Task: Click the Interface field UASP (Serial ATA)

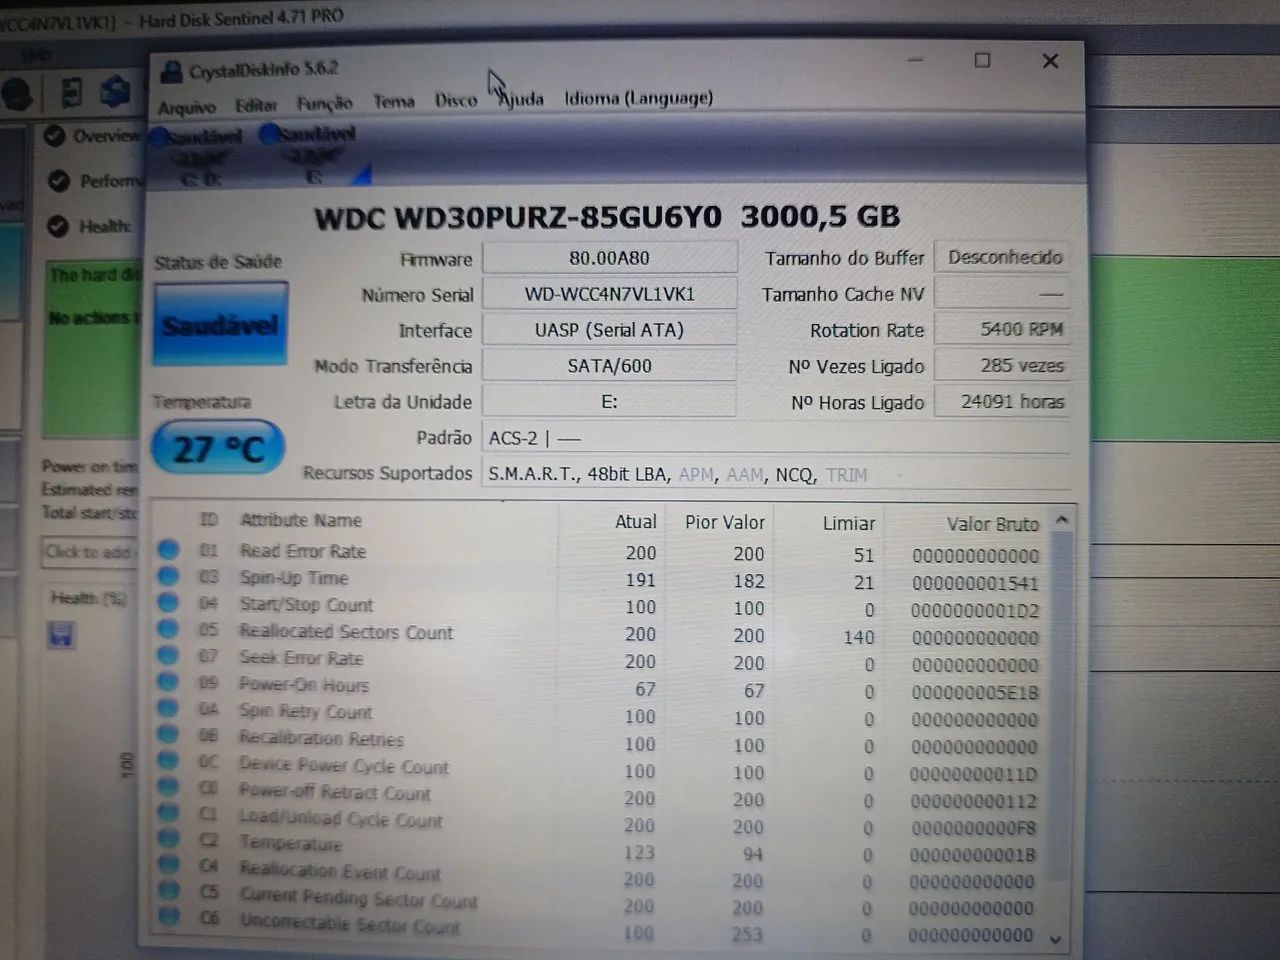Action: [x=609, y=330]
